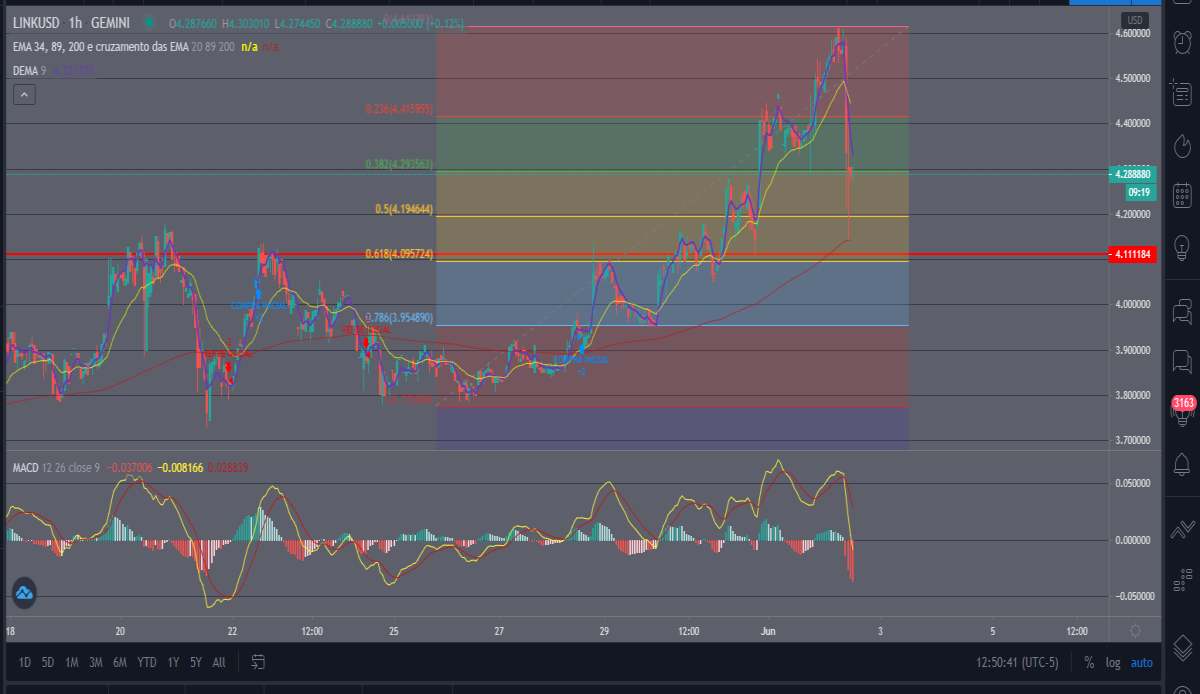Screen dimensions: 1200x694
Task: Click the 0.5(4.194644) Fibonacci level label
Action: click(403, 210)
